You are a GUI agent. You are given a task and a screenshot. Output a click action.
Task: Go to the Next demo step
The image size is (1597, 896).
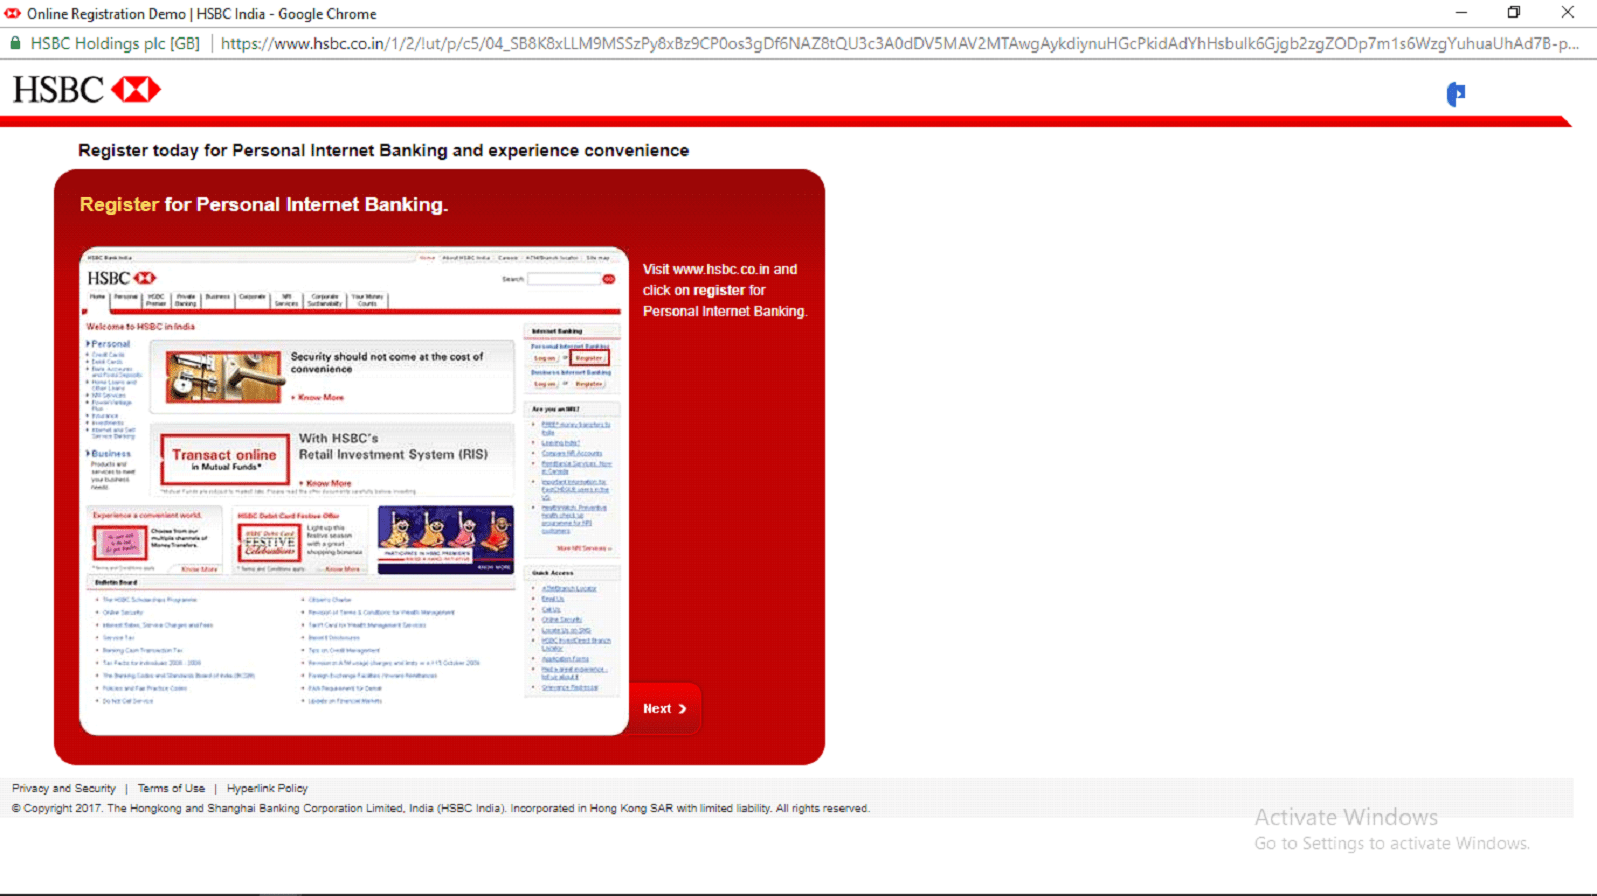pyautogui.click(x=665, y=708)
